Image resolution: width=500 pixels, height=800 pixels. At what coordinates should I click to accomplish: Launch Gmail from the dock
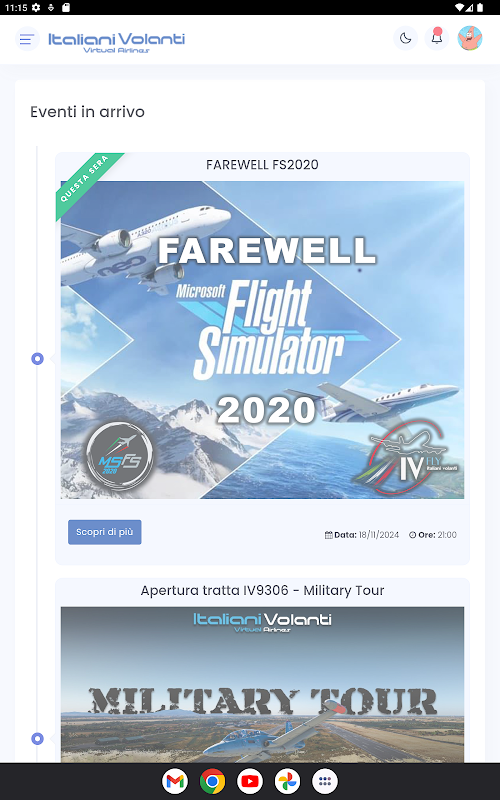click(x=175, y=781)
